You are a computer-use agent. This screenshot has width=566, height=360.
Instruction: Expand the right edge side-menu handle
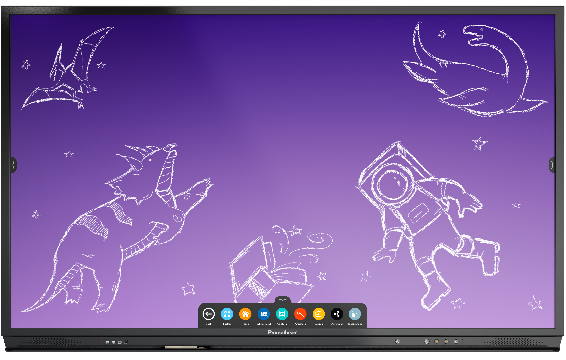pyautogui.click(x=552, y=165)
